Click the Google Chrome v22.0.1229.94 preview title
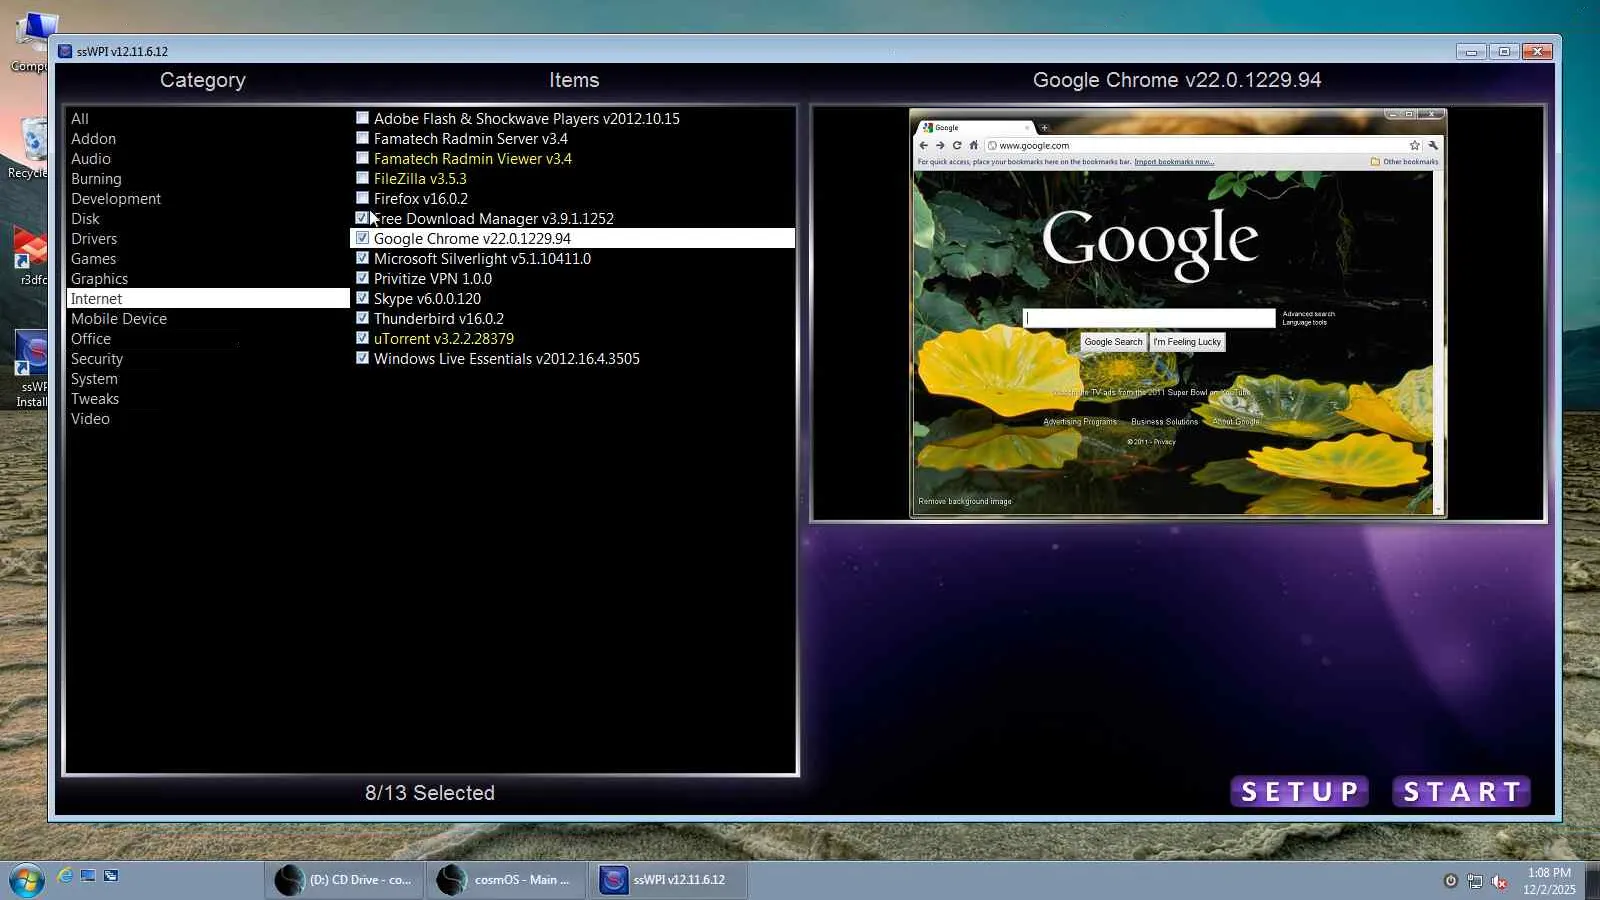1600x900 pixels. tap(1177, 80)
